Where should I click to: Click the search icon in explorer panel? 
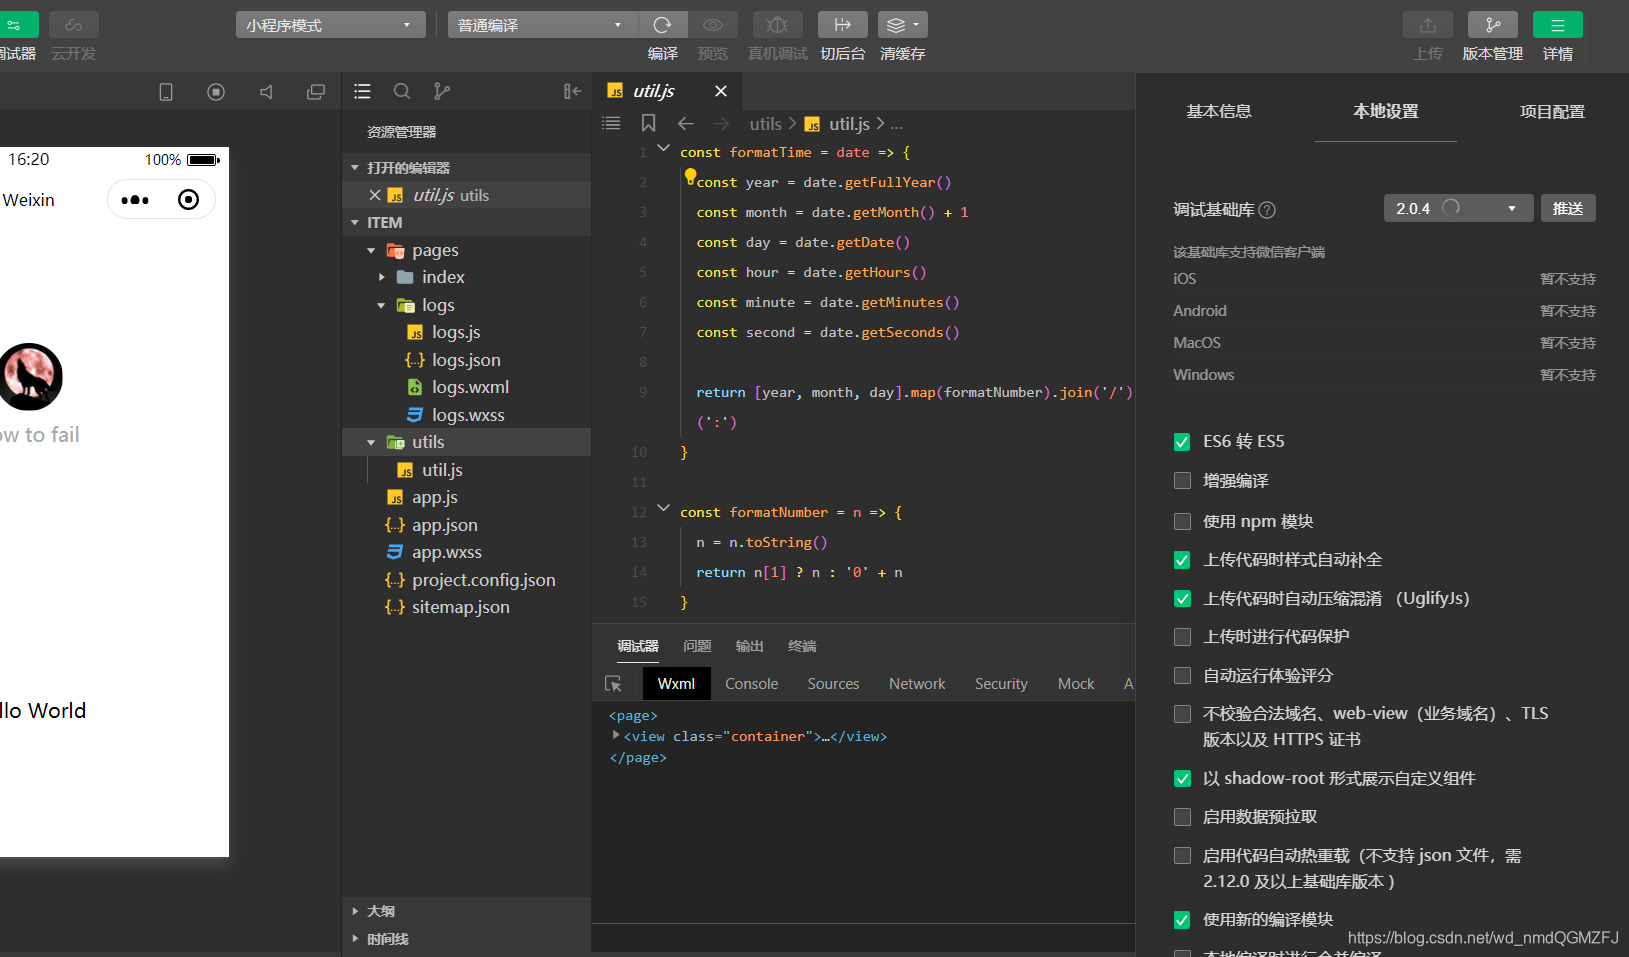click(402, 92)
